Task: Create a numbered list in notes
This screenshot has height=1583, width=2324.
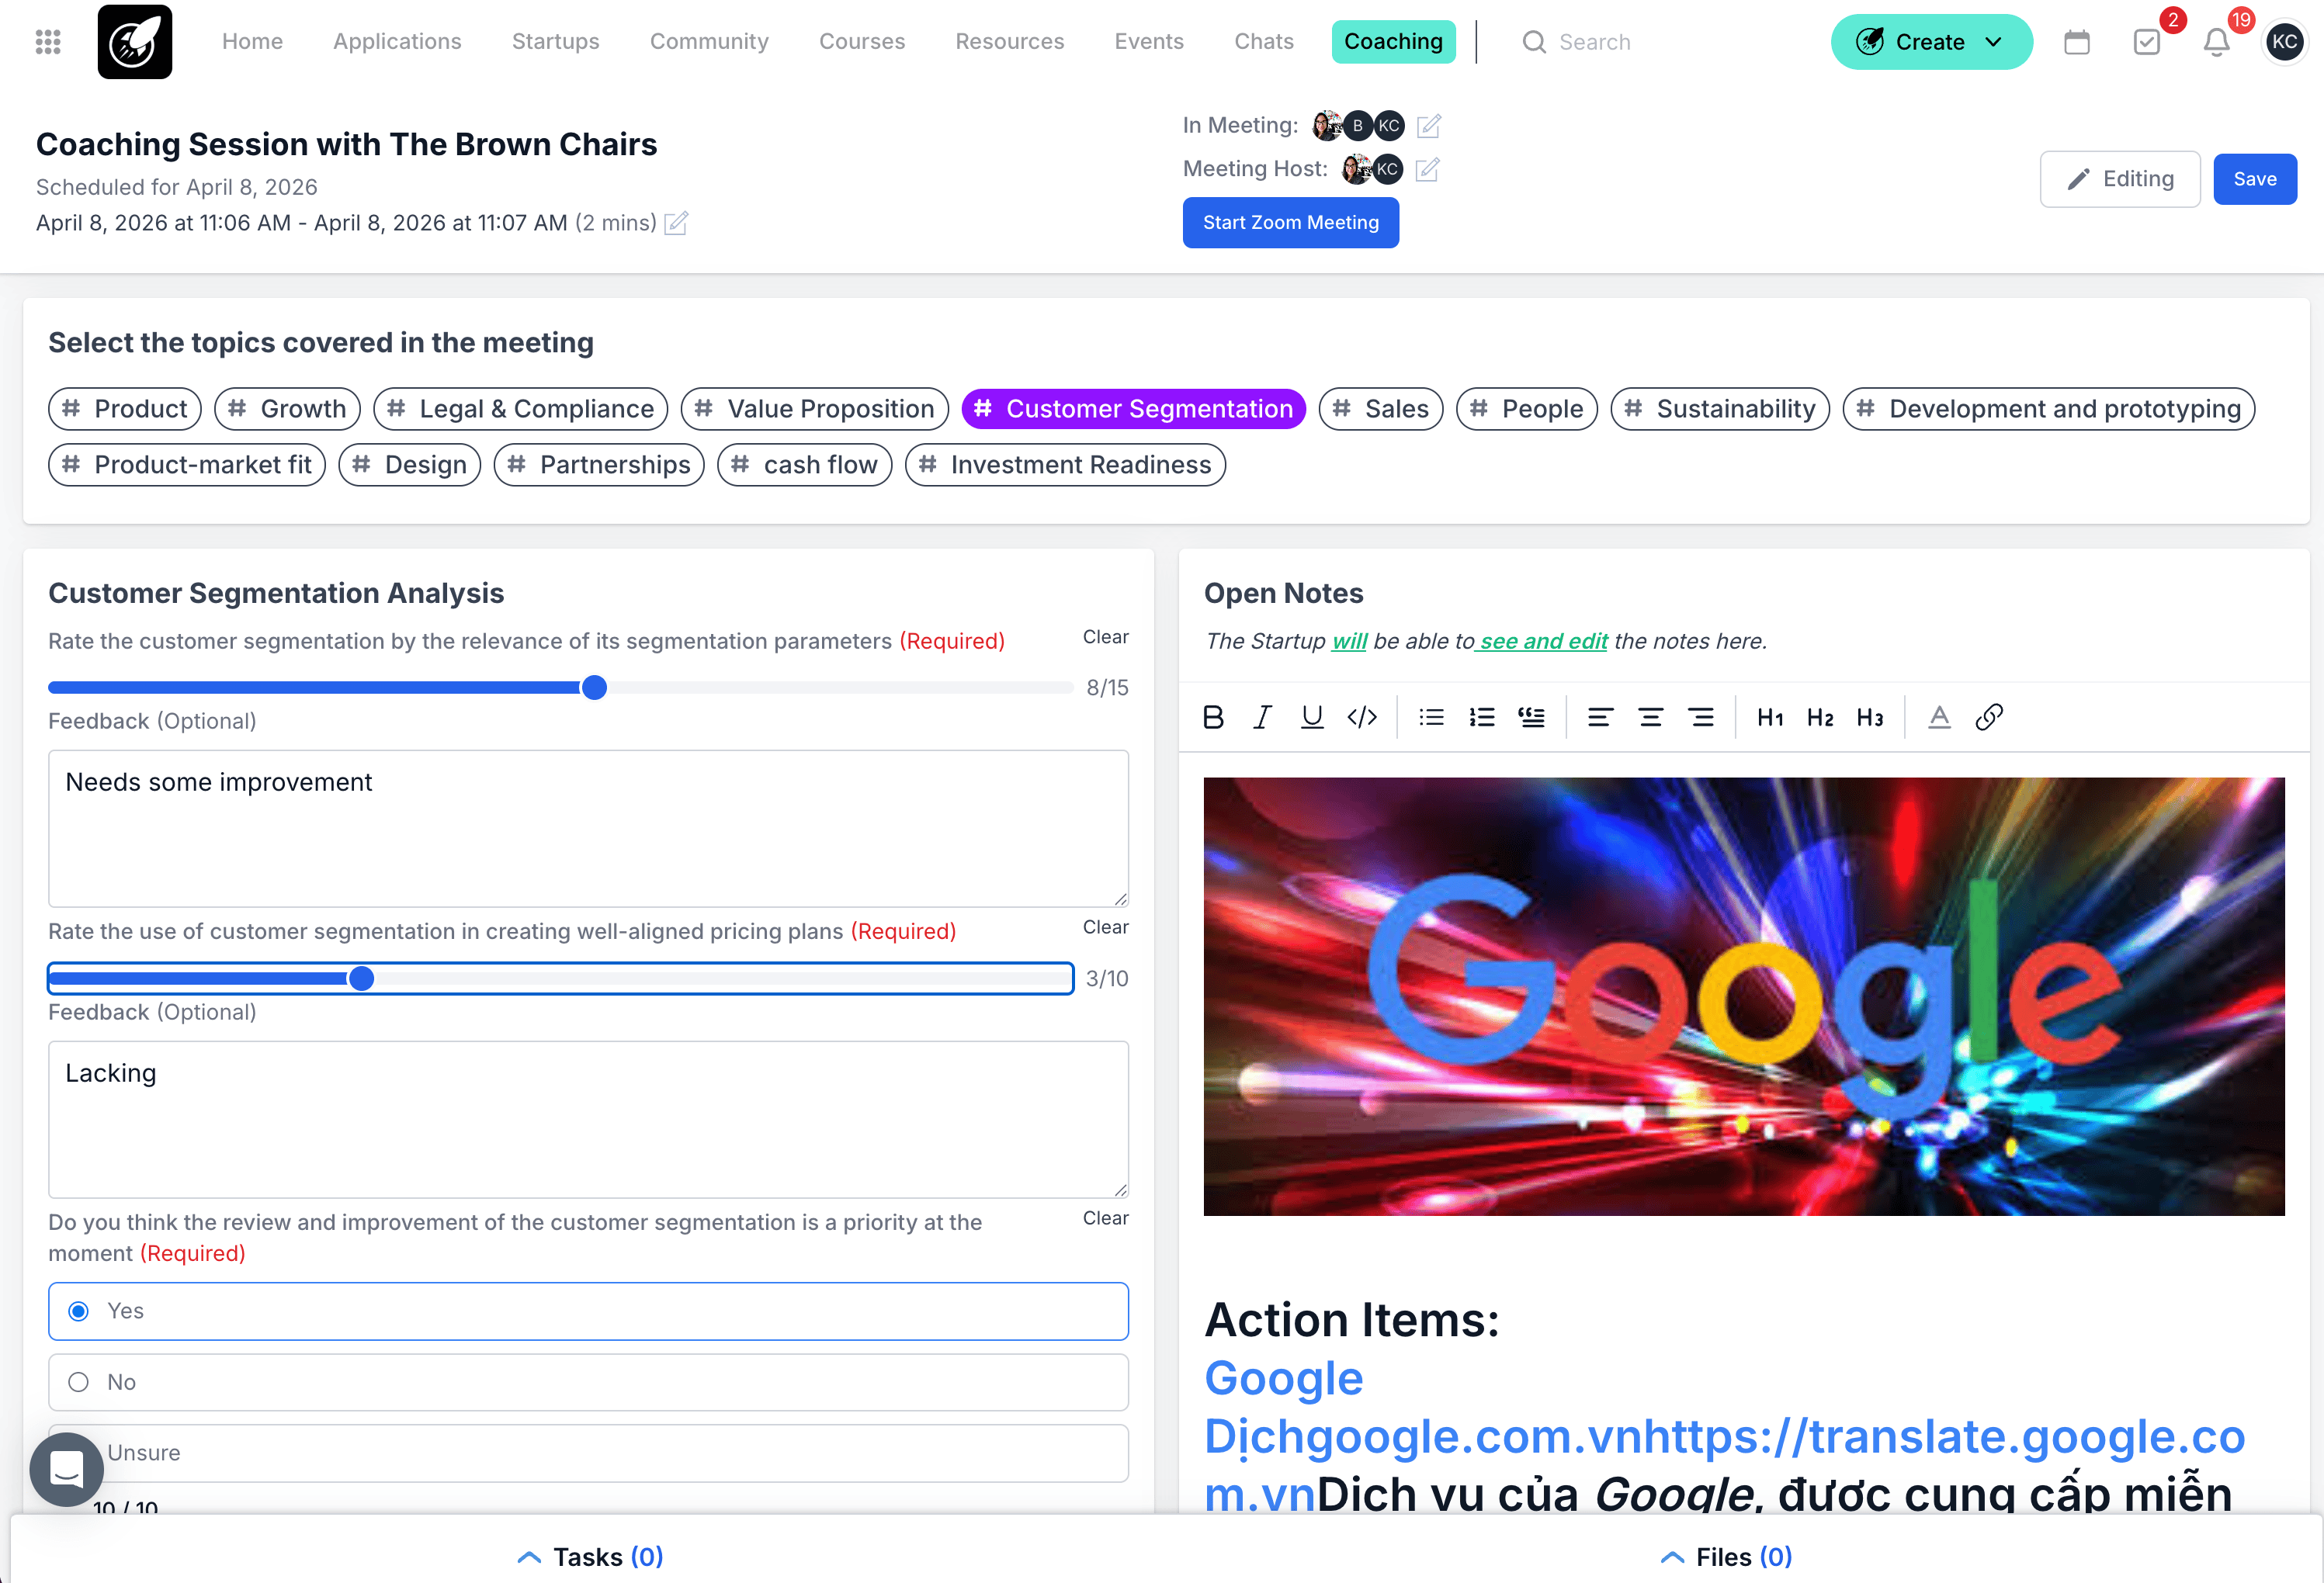Action: (x=1481, y=717)
